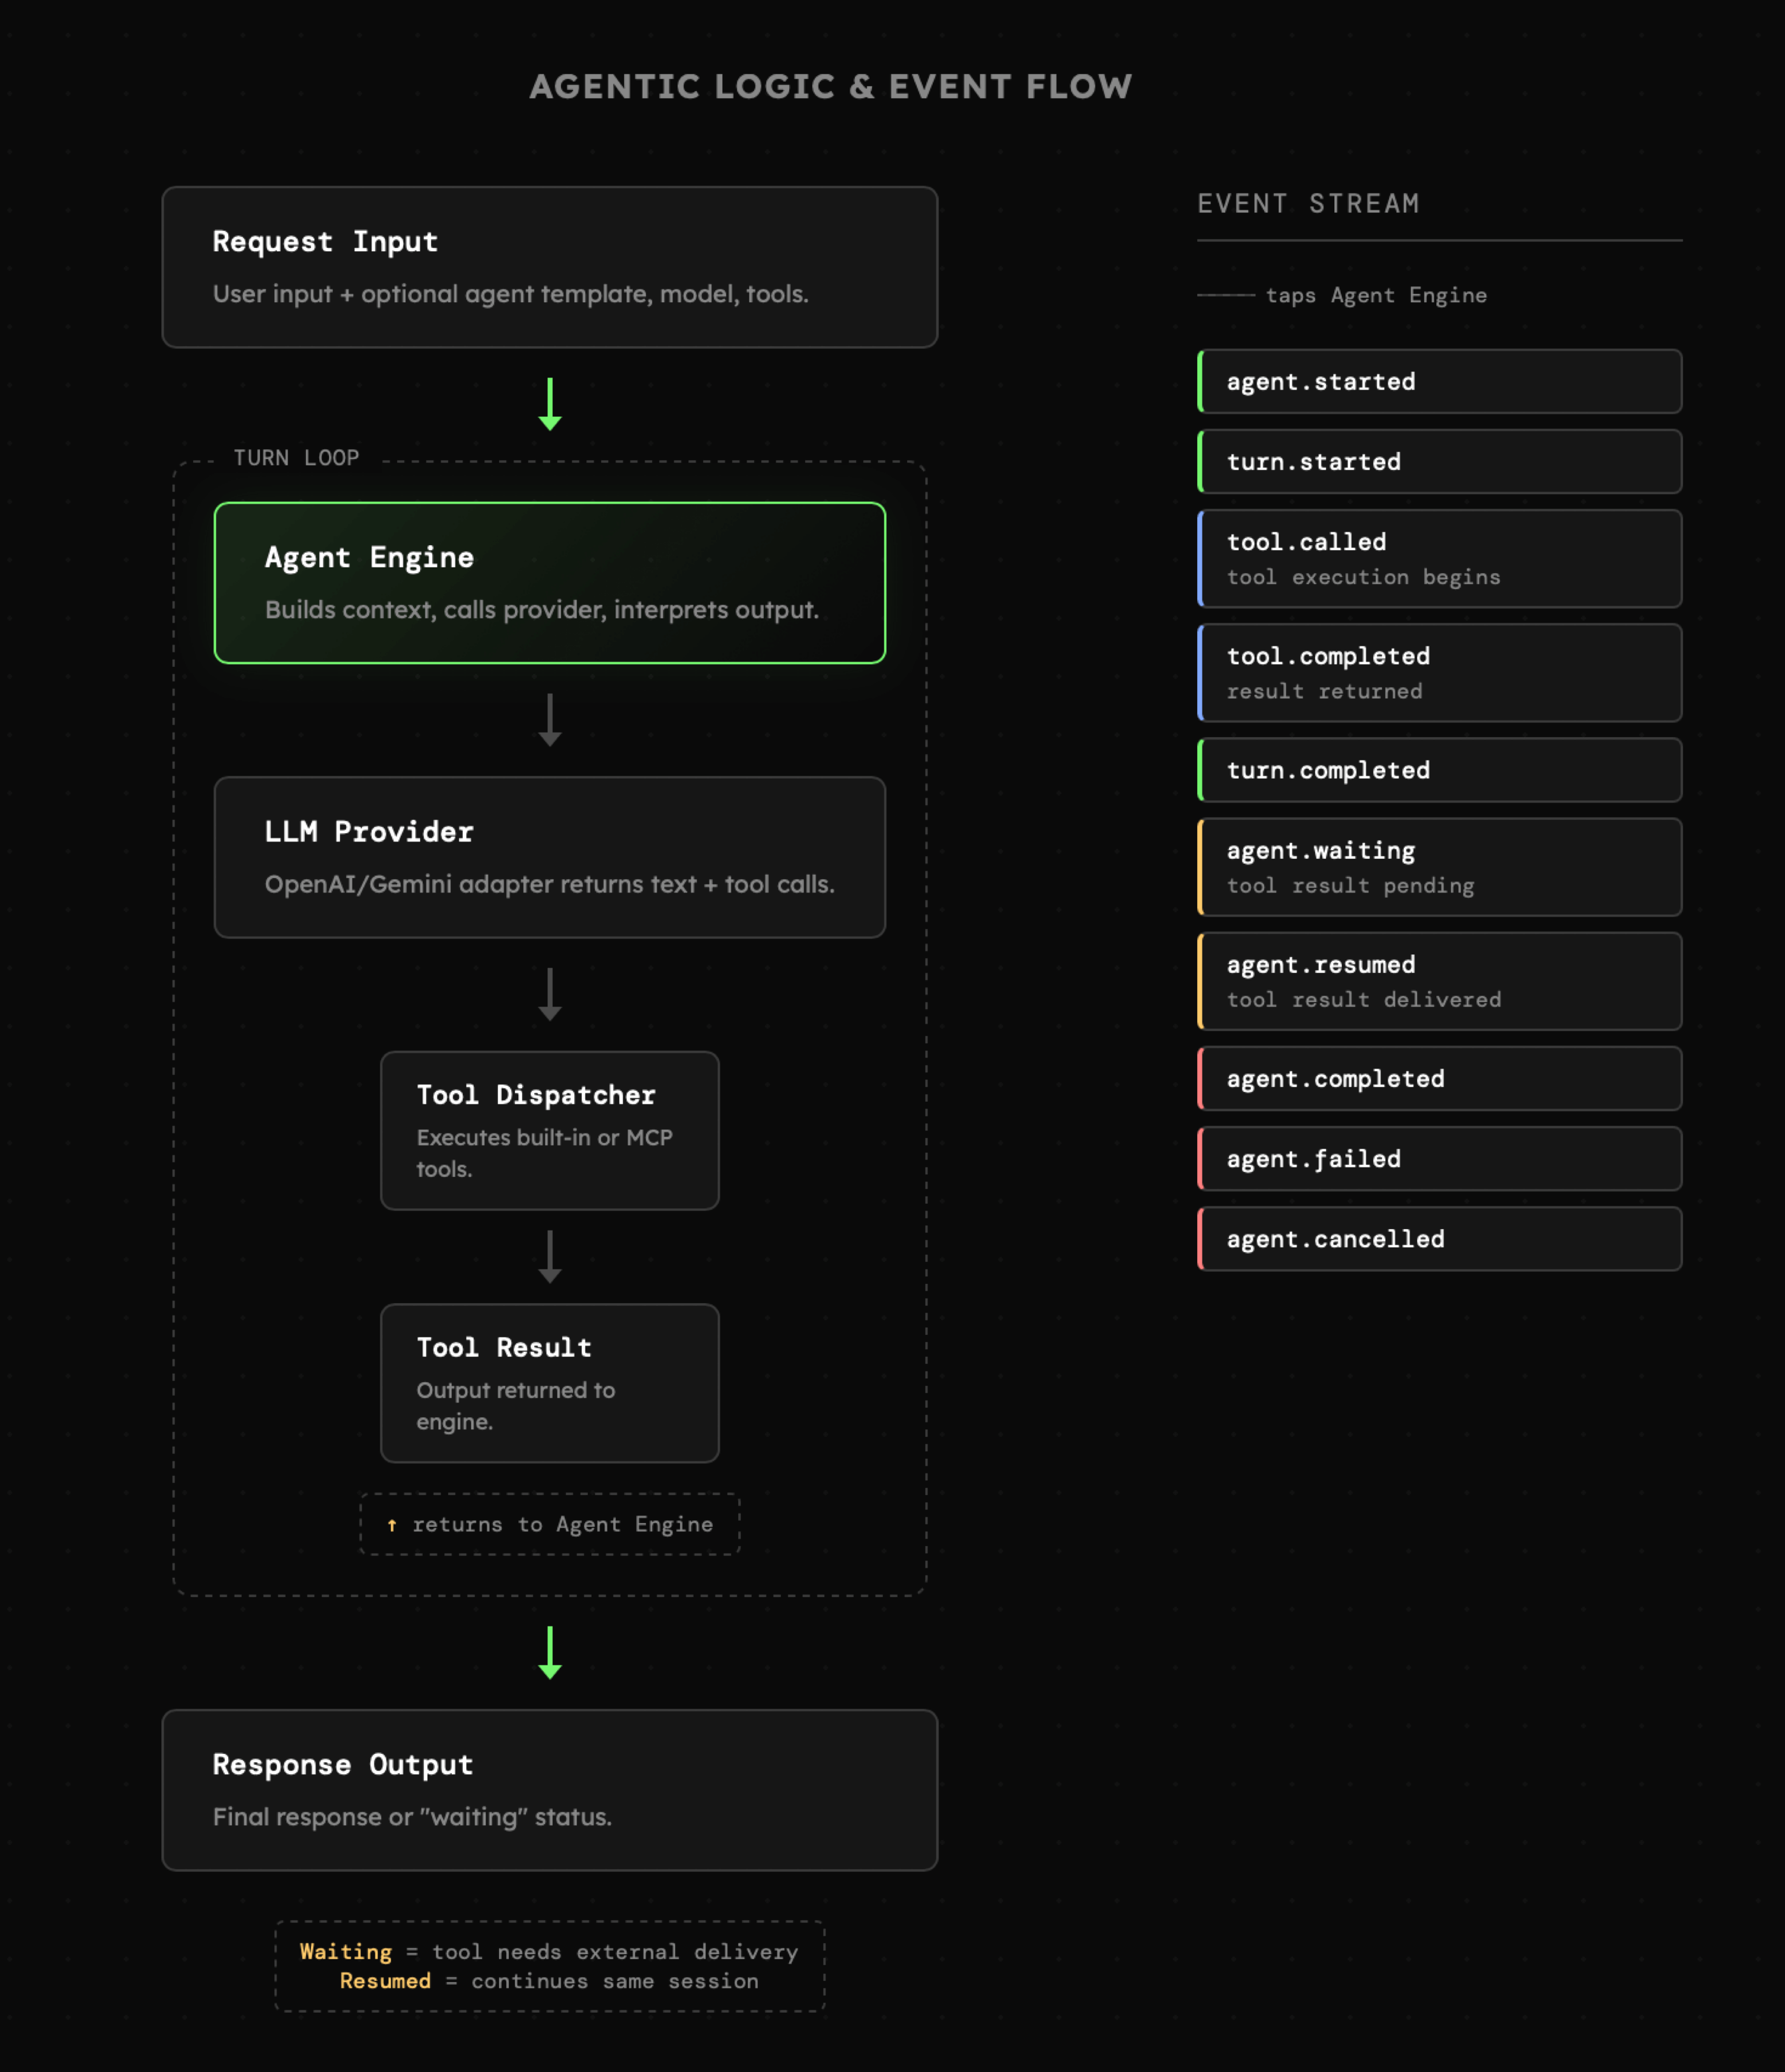
Task: Click the Tool Result box
Action: pos(549,1383)
